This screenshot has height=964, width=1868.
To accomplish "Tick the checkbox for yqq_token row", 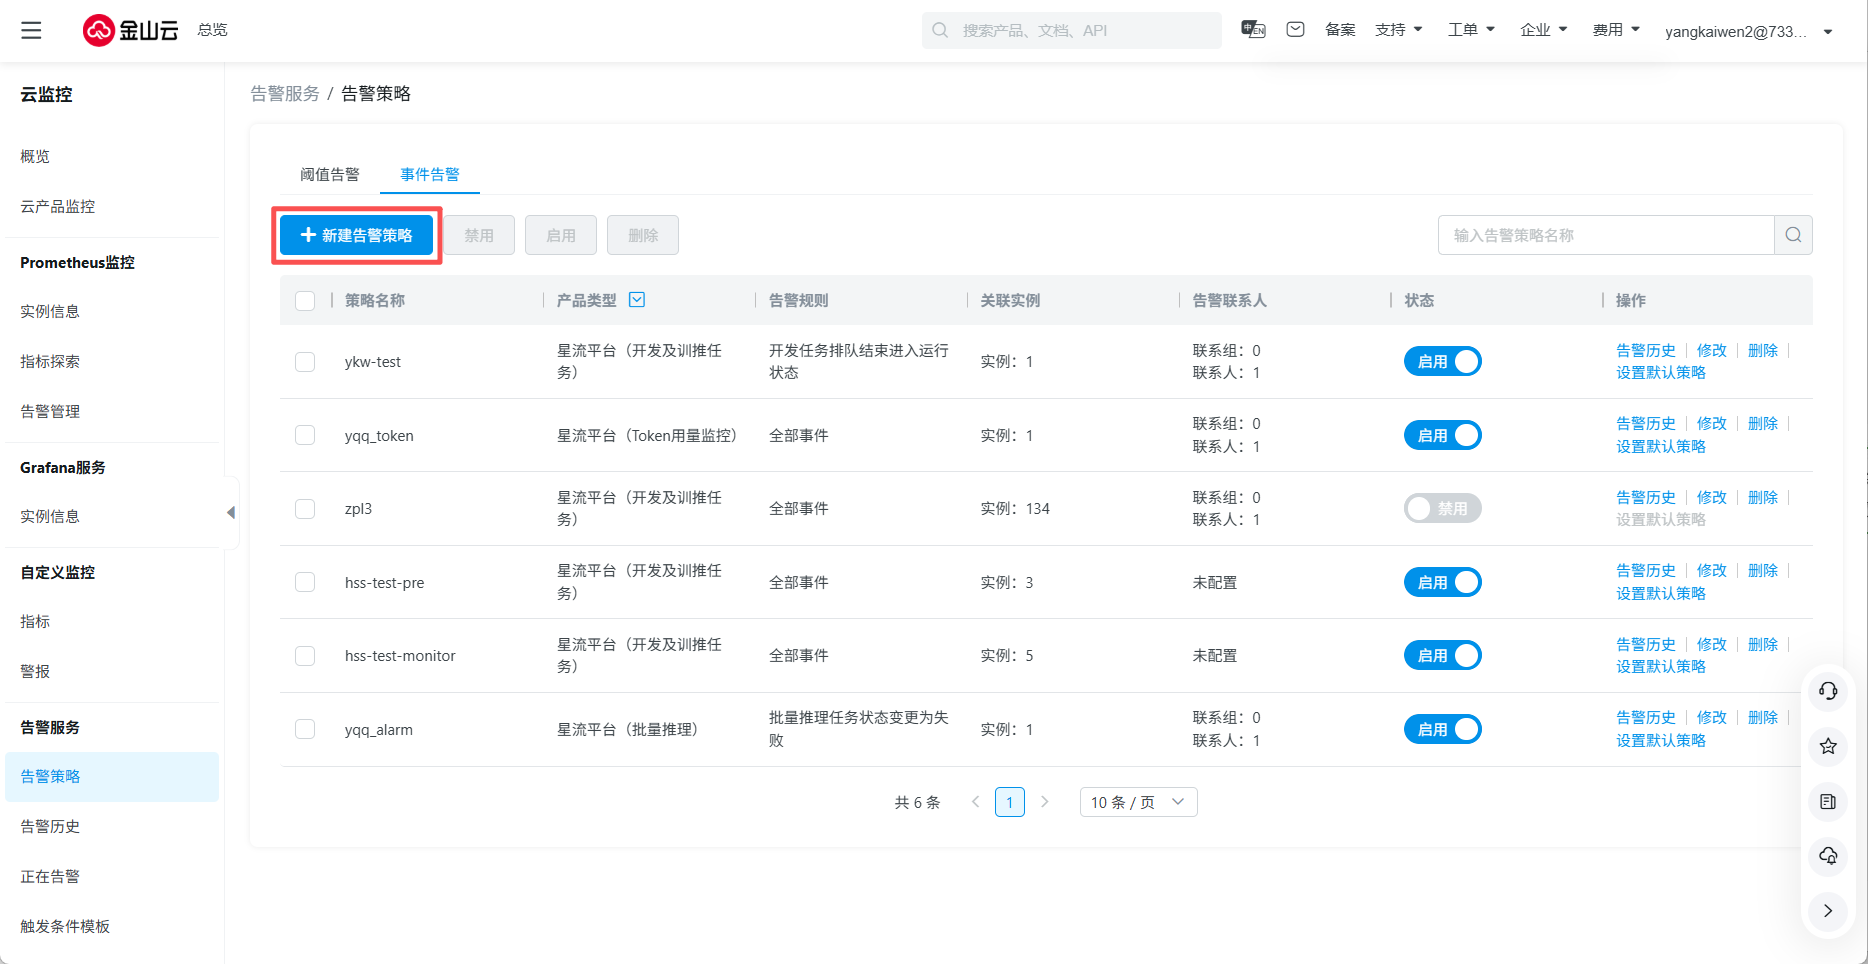I will click(x=305, y=435).
